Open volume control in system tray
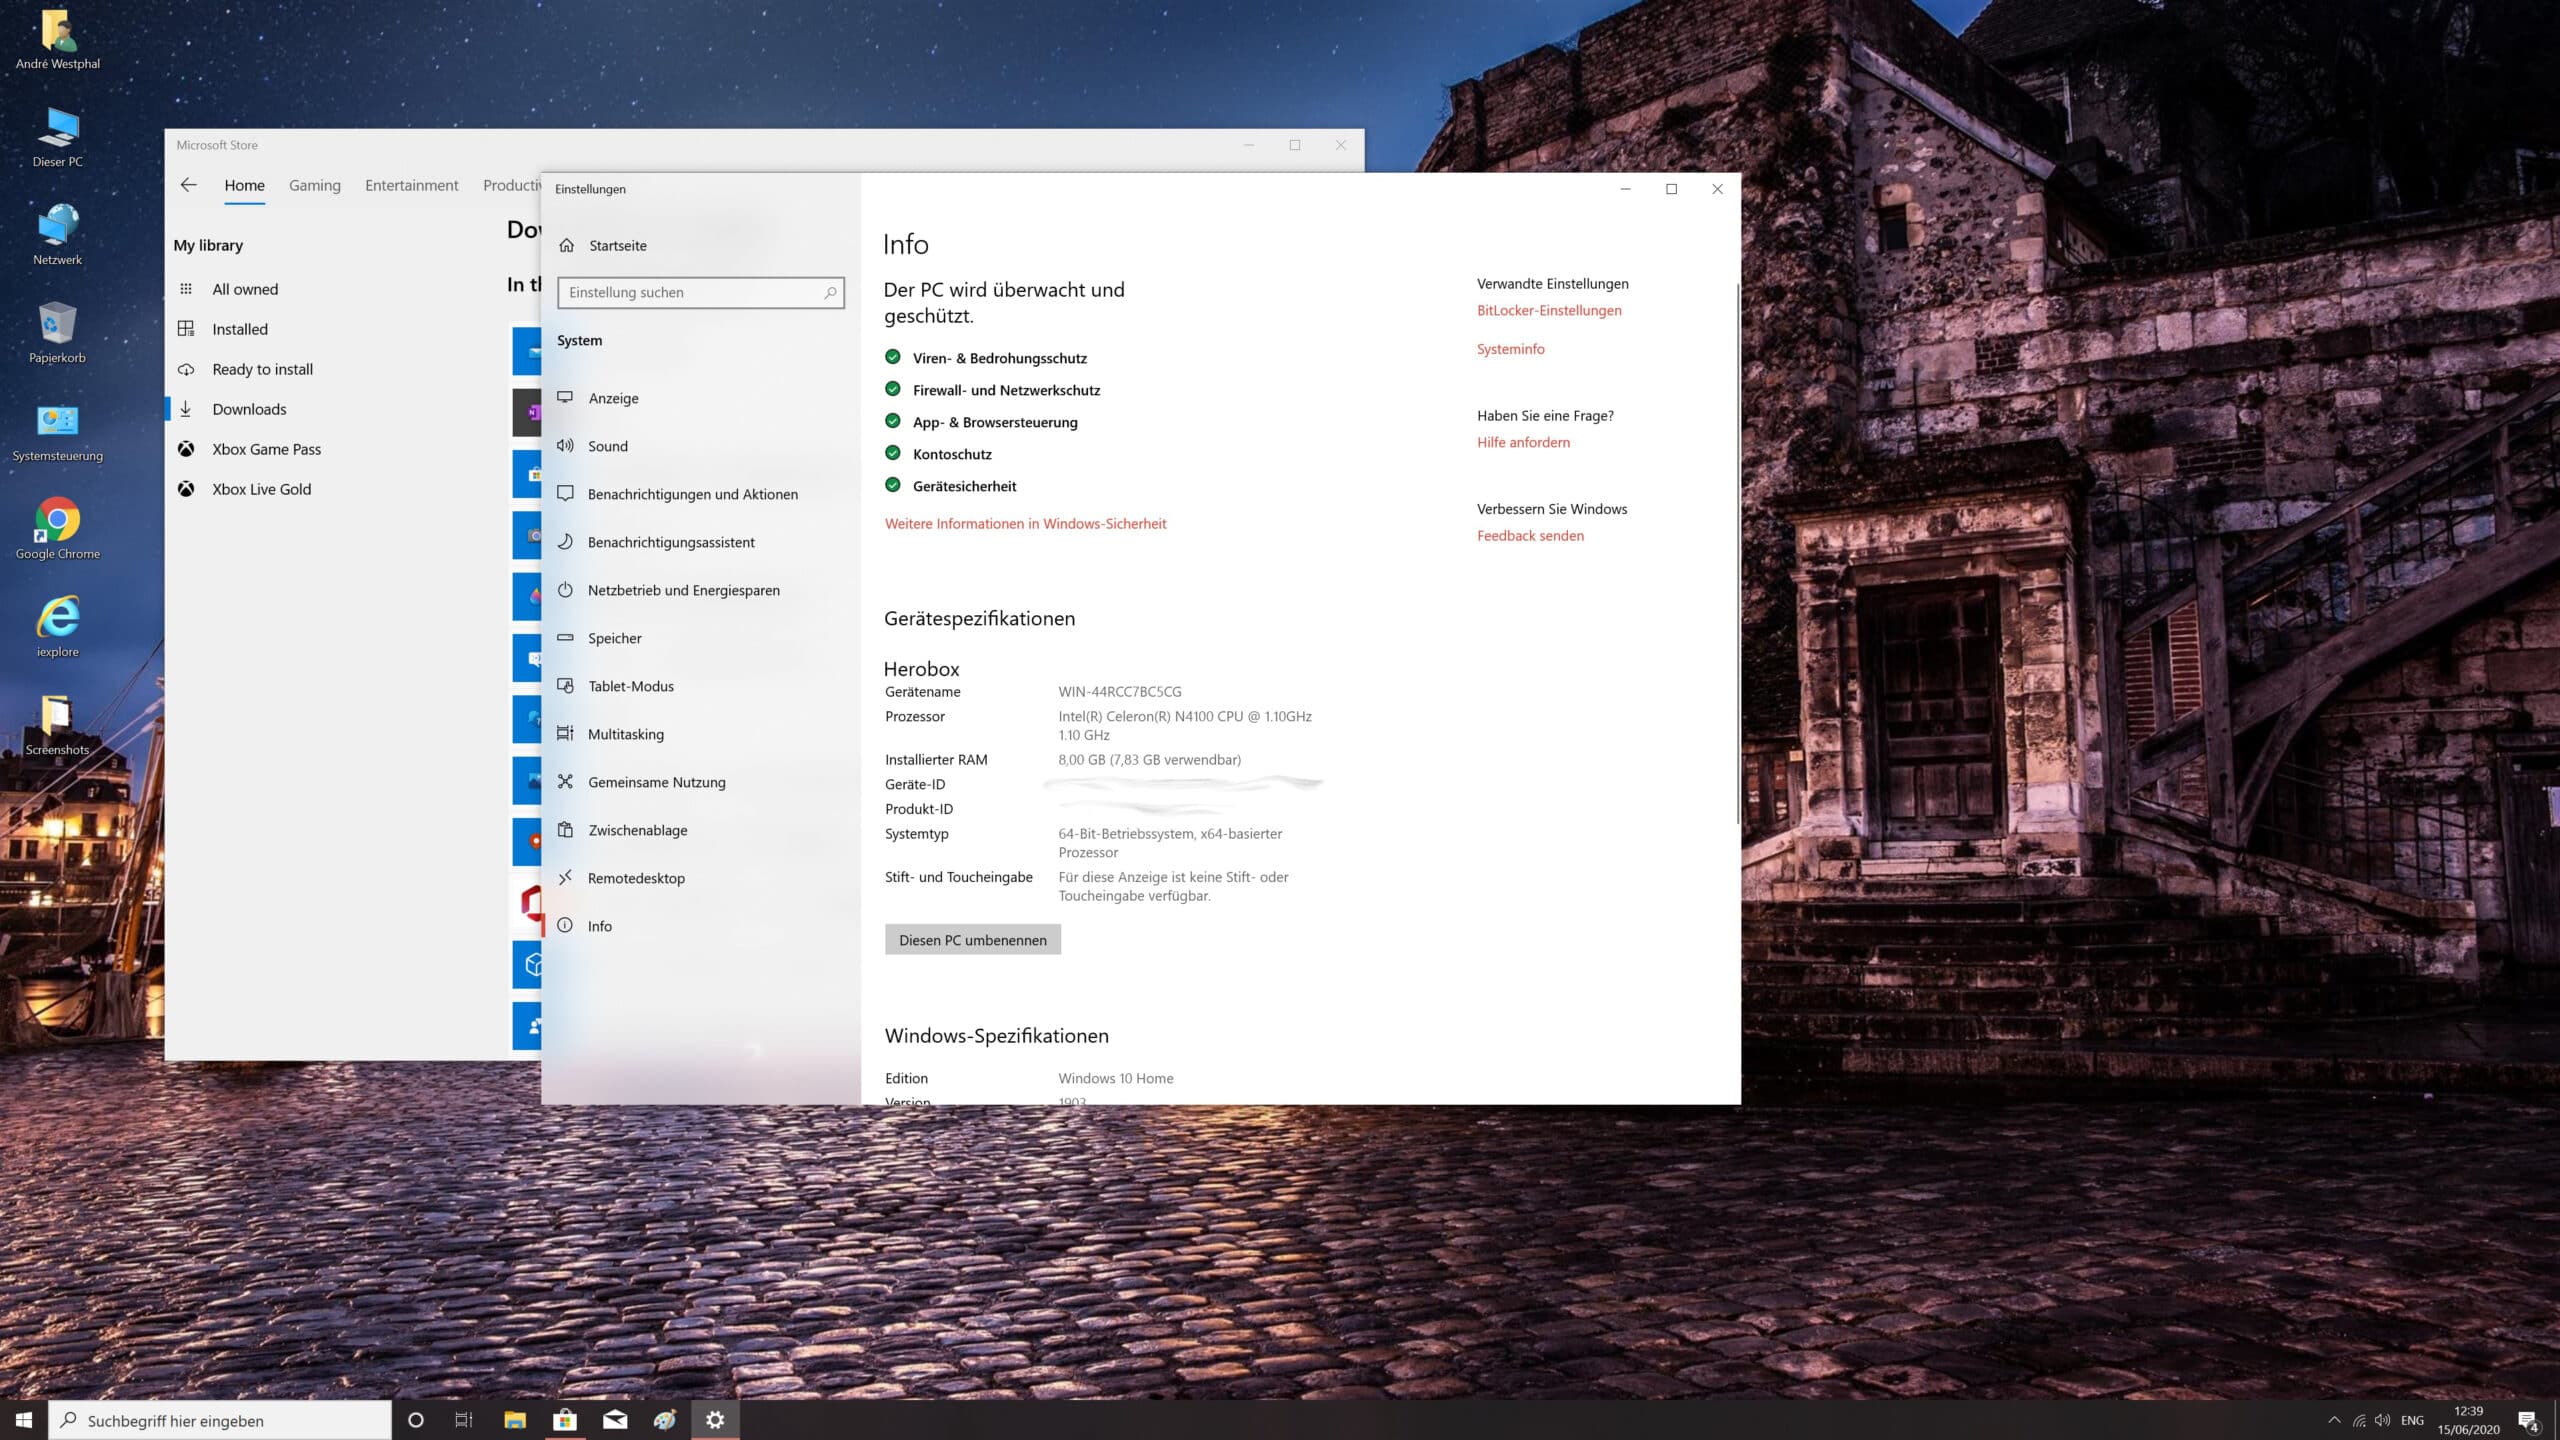This screenshot has width=2560, height=1440. pyautogui.click(x=2383, y=1420)
